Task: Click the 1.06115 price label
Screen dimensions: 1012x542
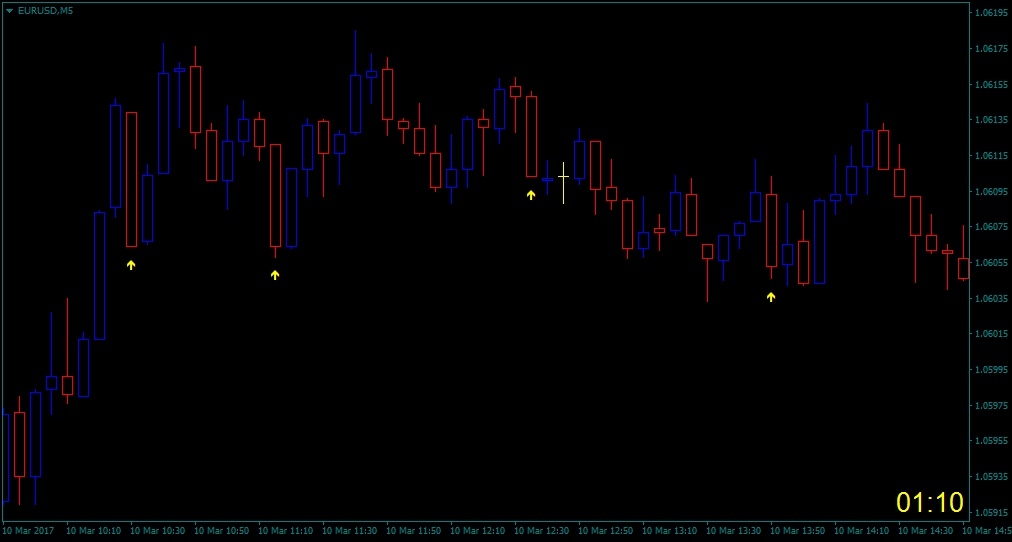Action: pyautogui.click(x=993, y=156)
